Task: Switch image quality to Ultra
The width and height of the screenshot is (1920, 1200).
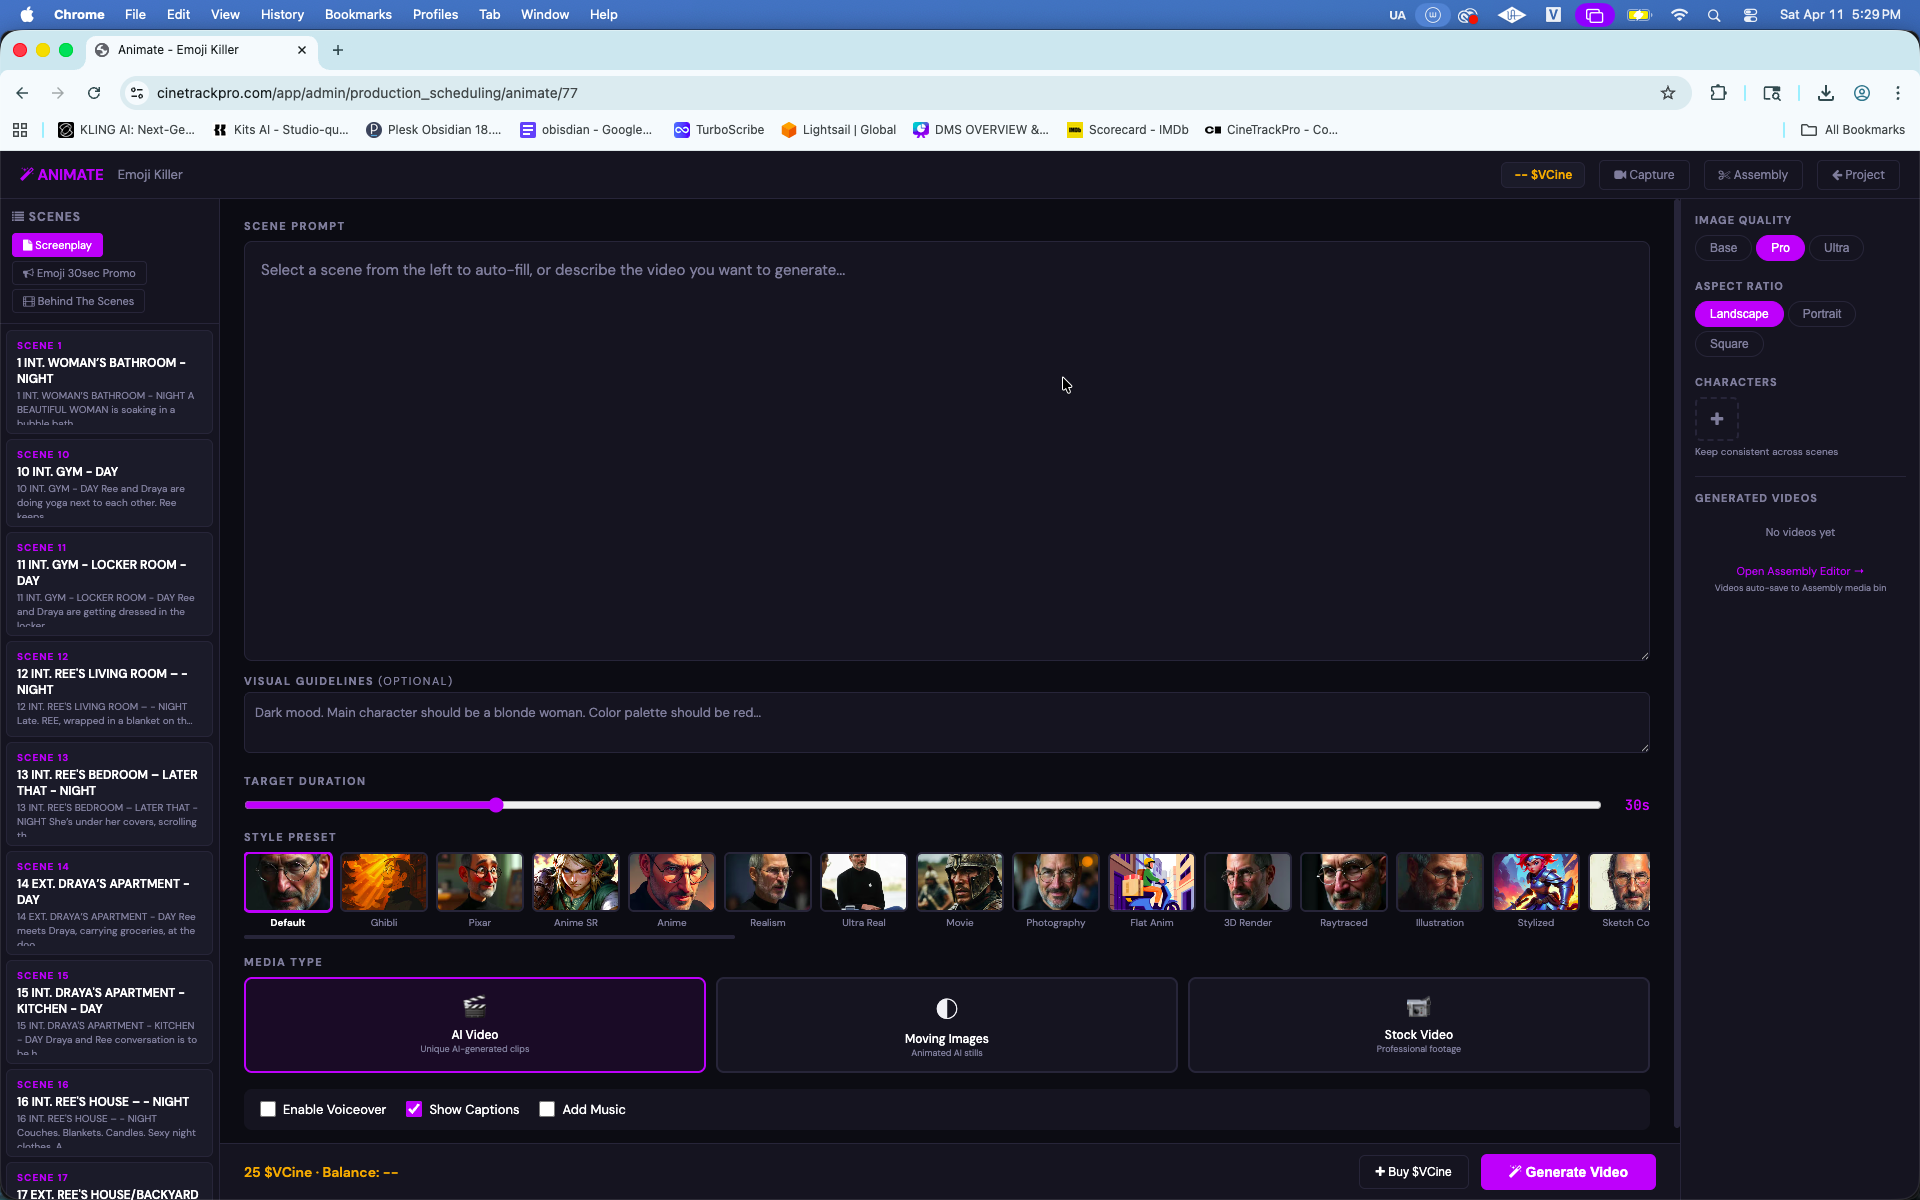Action: 1837,247
